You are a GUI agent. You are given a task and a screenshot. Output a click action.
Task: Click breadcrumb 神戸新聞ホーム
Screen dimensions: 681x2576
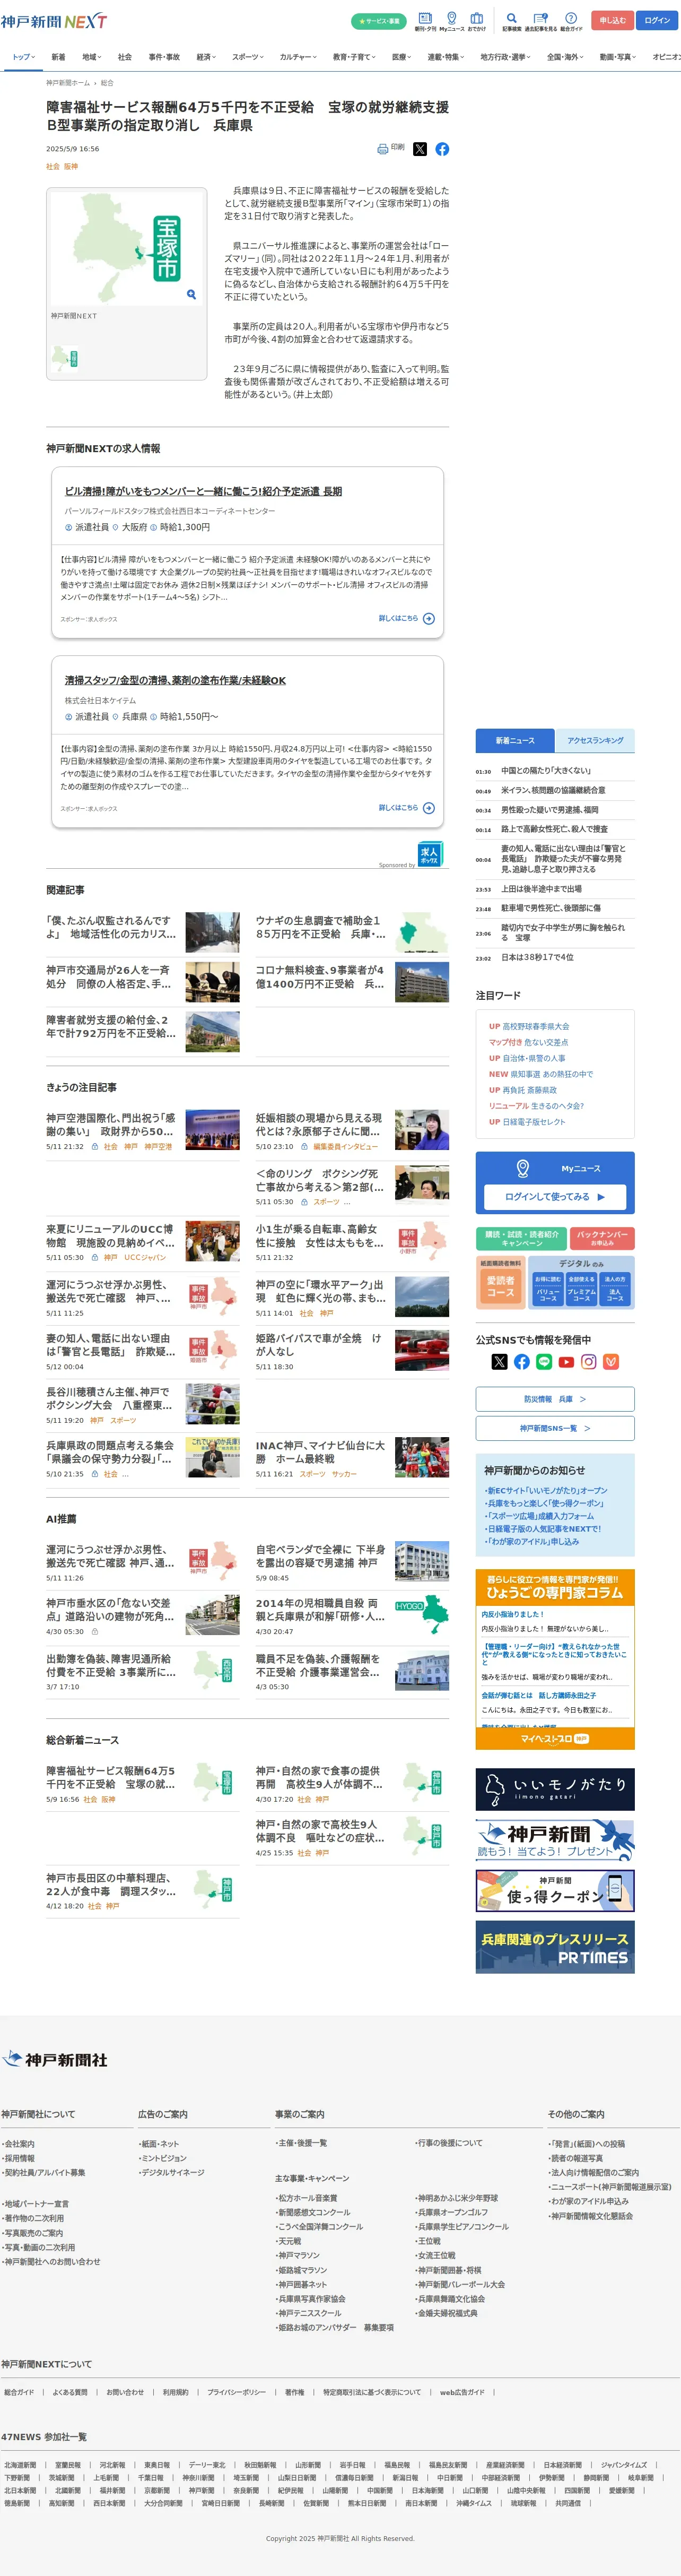pyautogui.click(x=68, y=83)
